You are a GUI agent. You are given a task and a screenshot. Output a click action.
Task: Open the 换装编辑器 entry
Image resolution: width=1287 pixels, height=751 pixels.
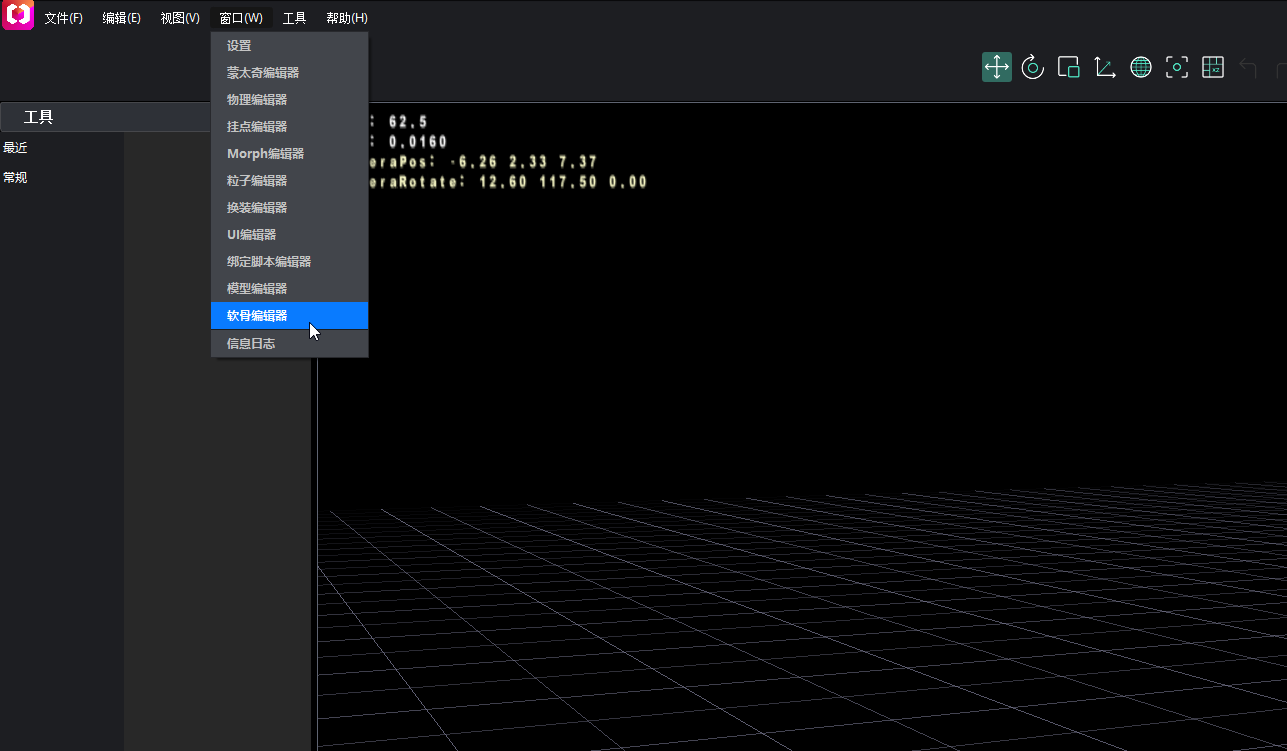[290, 208]
